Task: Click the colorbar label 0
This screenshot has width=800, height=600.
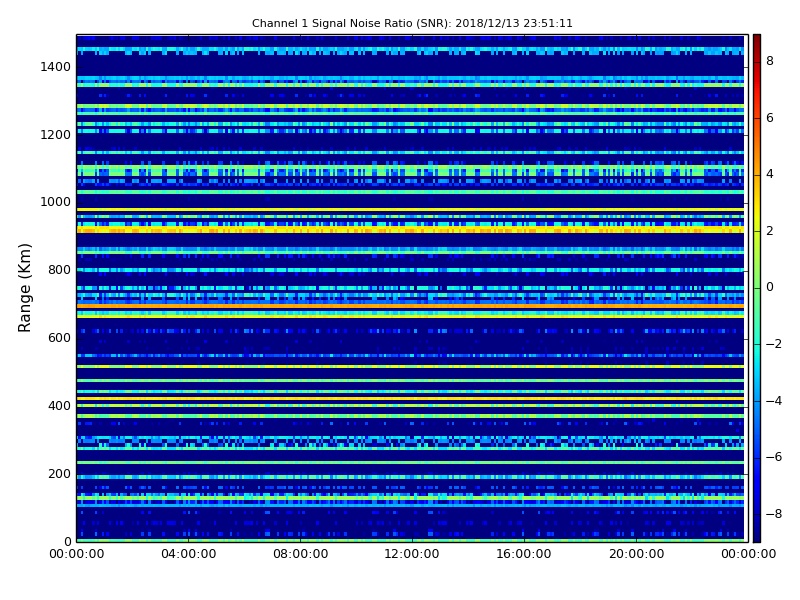Action: 770,287
